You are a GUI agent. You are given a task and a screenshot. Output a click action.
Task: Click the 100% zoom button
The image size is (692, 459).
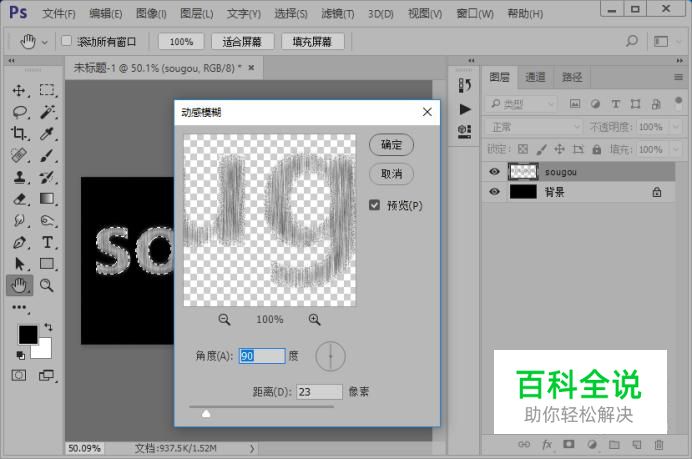tap(181, 41)
